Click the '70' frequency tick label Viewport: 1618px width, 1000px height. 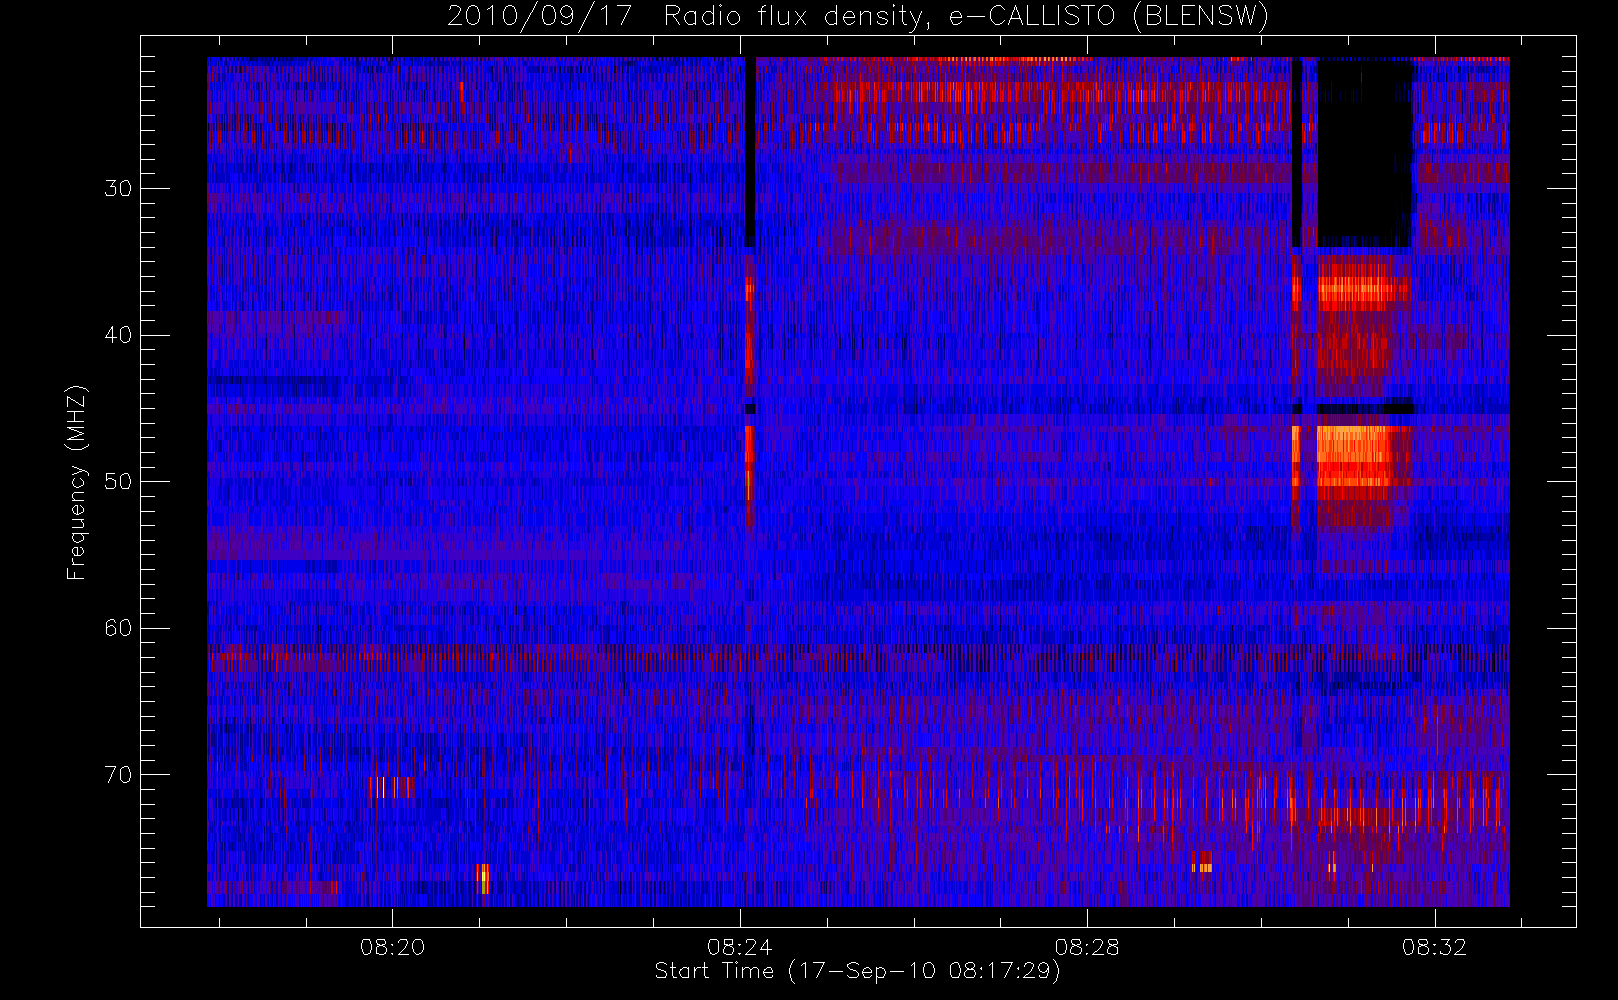[118, 775]
